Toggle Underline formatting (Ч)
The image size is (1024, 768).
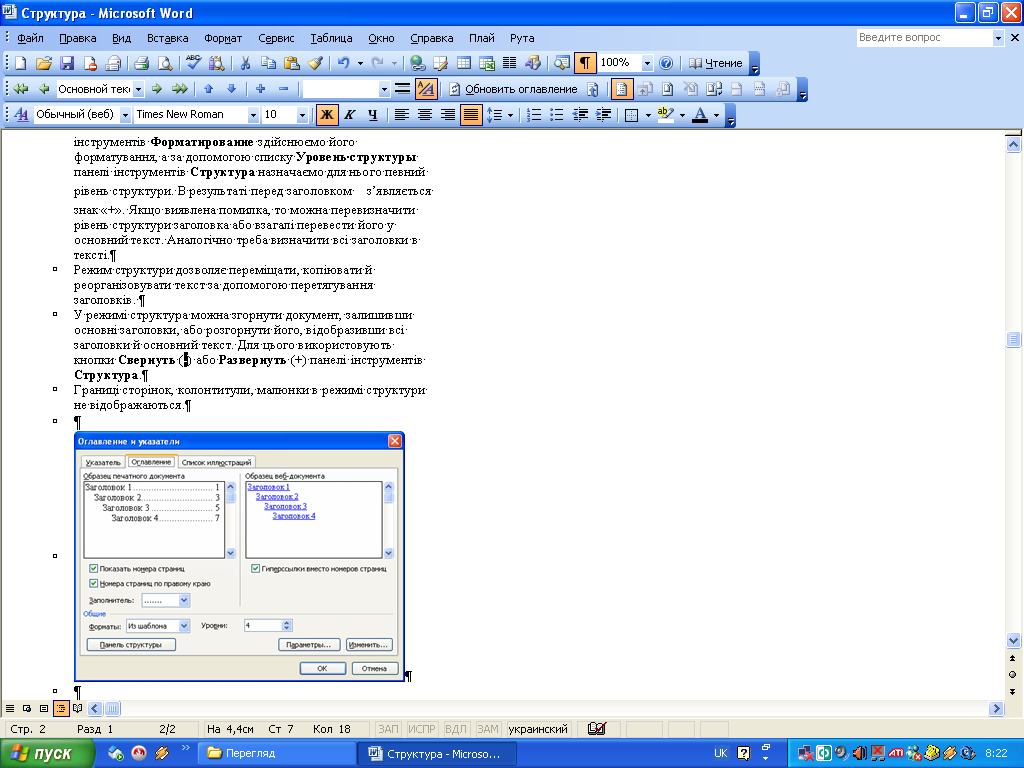(x=372, y=115)
